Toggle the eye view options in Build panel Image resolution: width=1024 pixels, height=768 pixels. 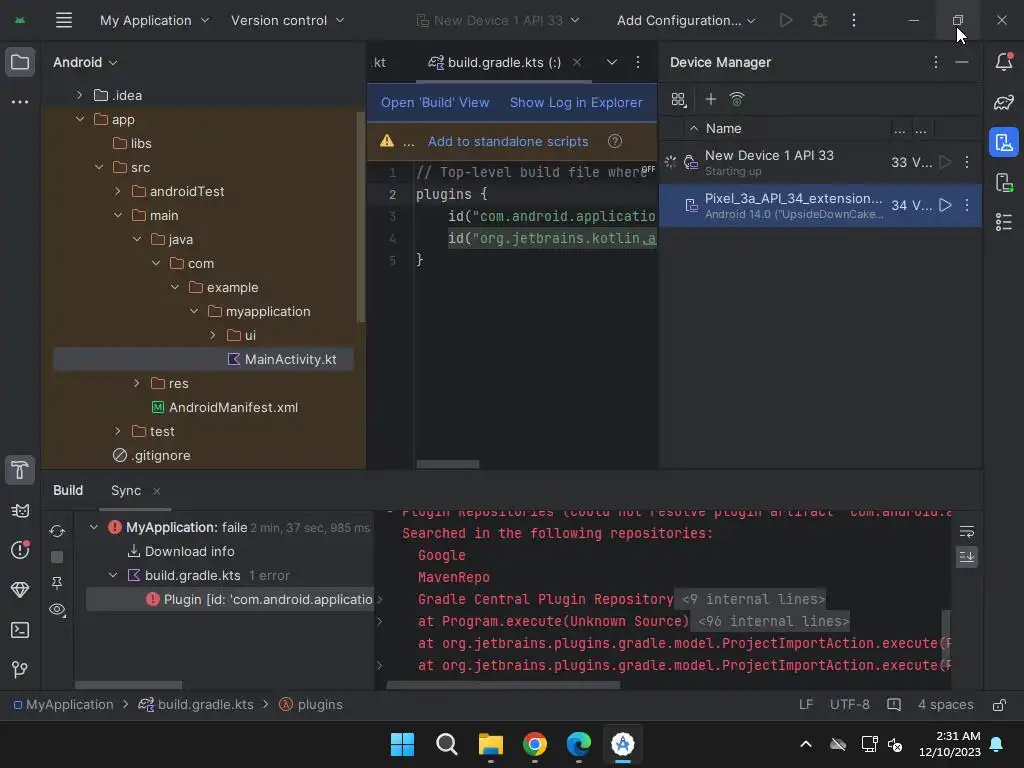(x=57, y=610)
